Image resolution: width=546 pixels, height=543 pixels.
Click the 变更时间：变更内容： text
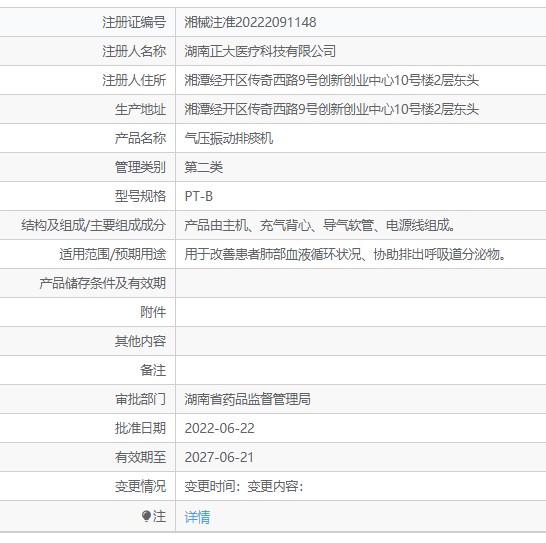(x=244, y=486)
